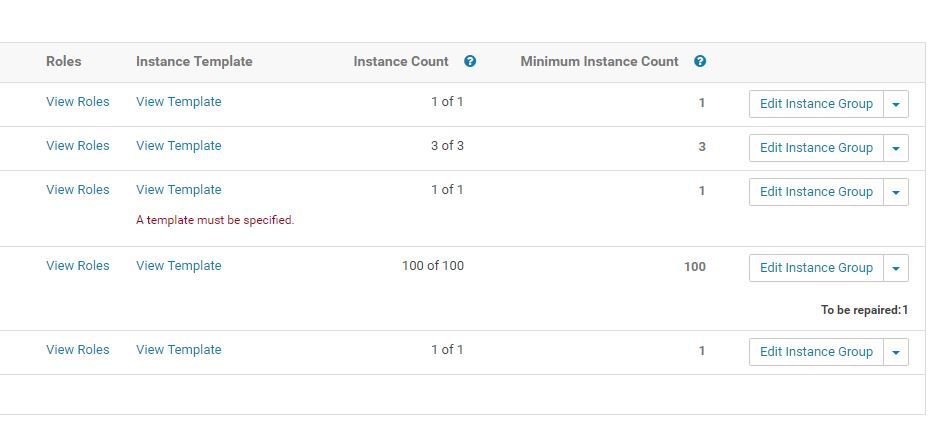950x431 pixels.
Task: Select 'A template must be specified.' error
Action: [215, 220]
